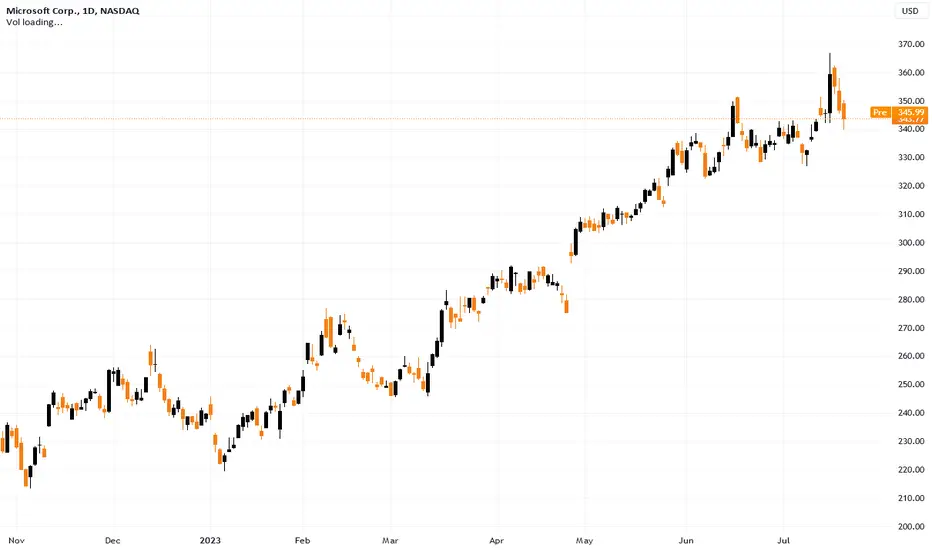Click the 345.99 current price label

[911, 112]
